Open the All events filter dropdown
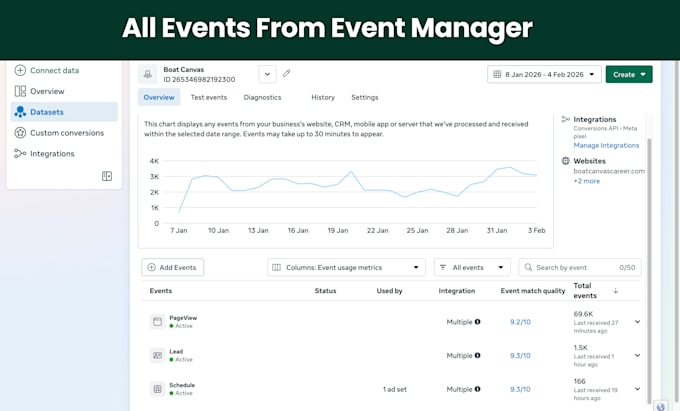680x411 pixels. 472,267
